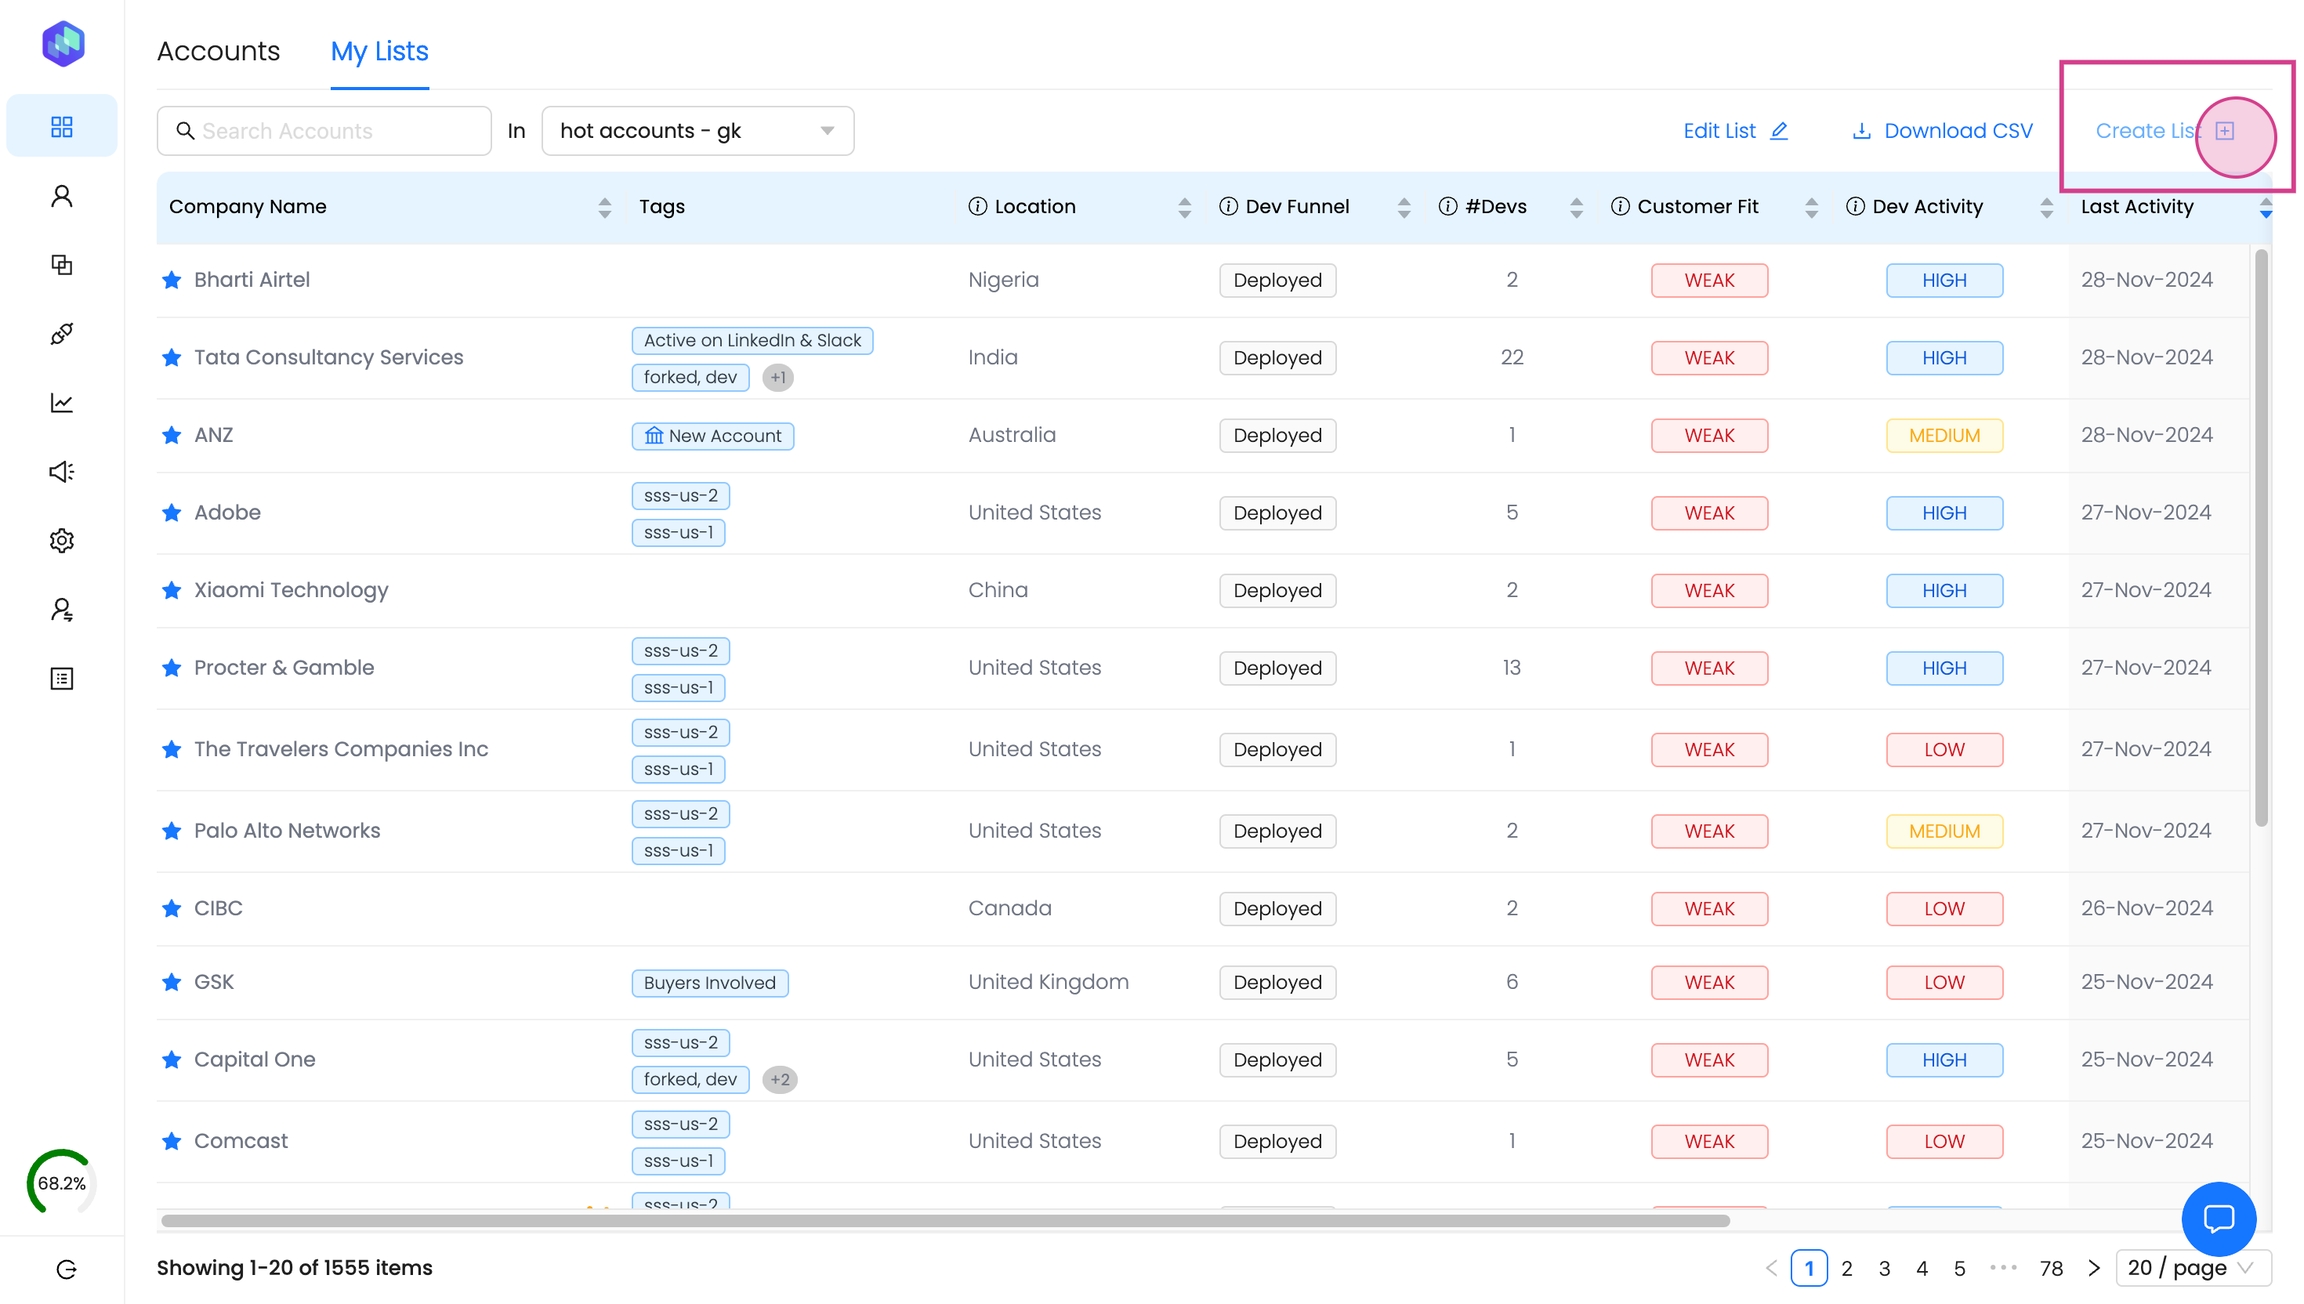Open the chat support bubble button
Viewport: 2304px width, 1304px height.
click(2218, 1218)
